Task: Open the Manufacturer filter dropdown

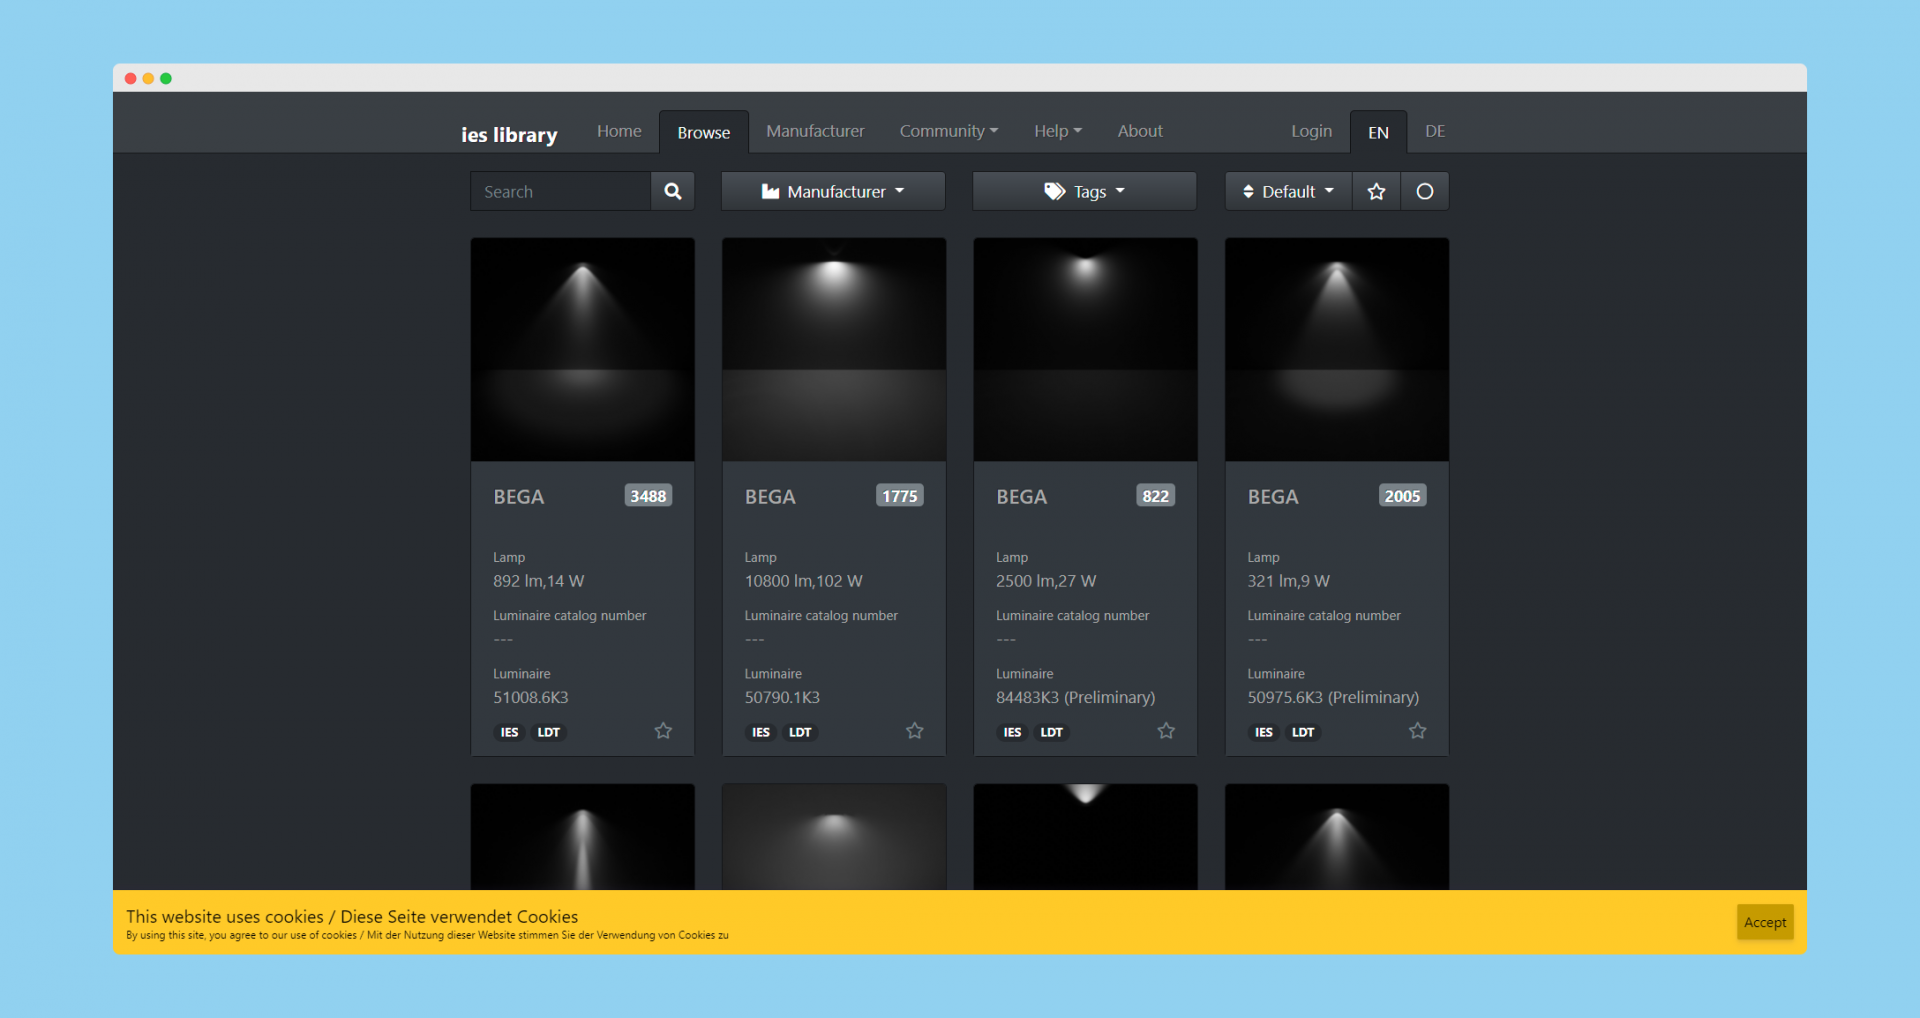Action: click(833, 191)
